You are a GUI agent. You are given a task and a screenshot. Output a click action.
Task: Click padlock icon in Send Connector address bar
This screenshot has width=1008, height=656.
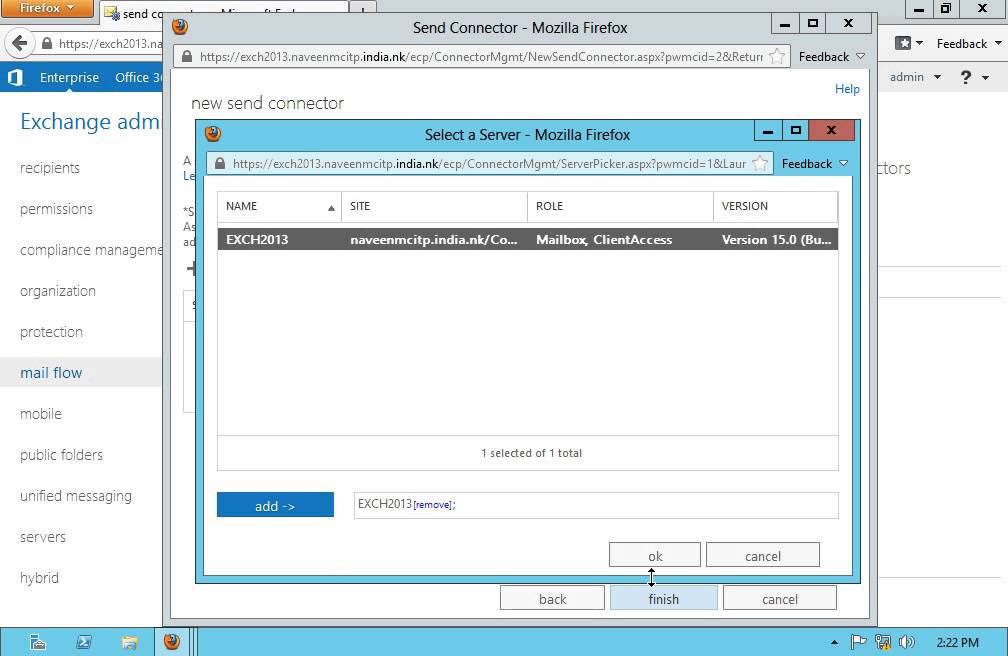coord(187,57)
